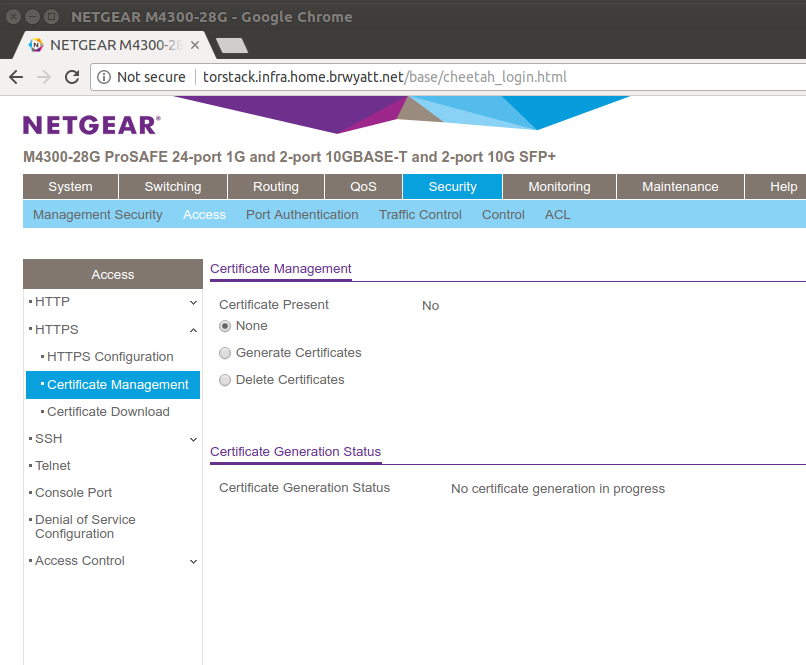The width and height of the screenshot is (806, 665).
Task: Close the NETGEAR M4300 browser tab
Action: point(195,45)
